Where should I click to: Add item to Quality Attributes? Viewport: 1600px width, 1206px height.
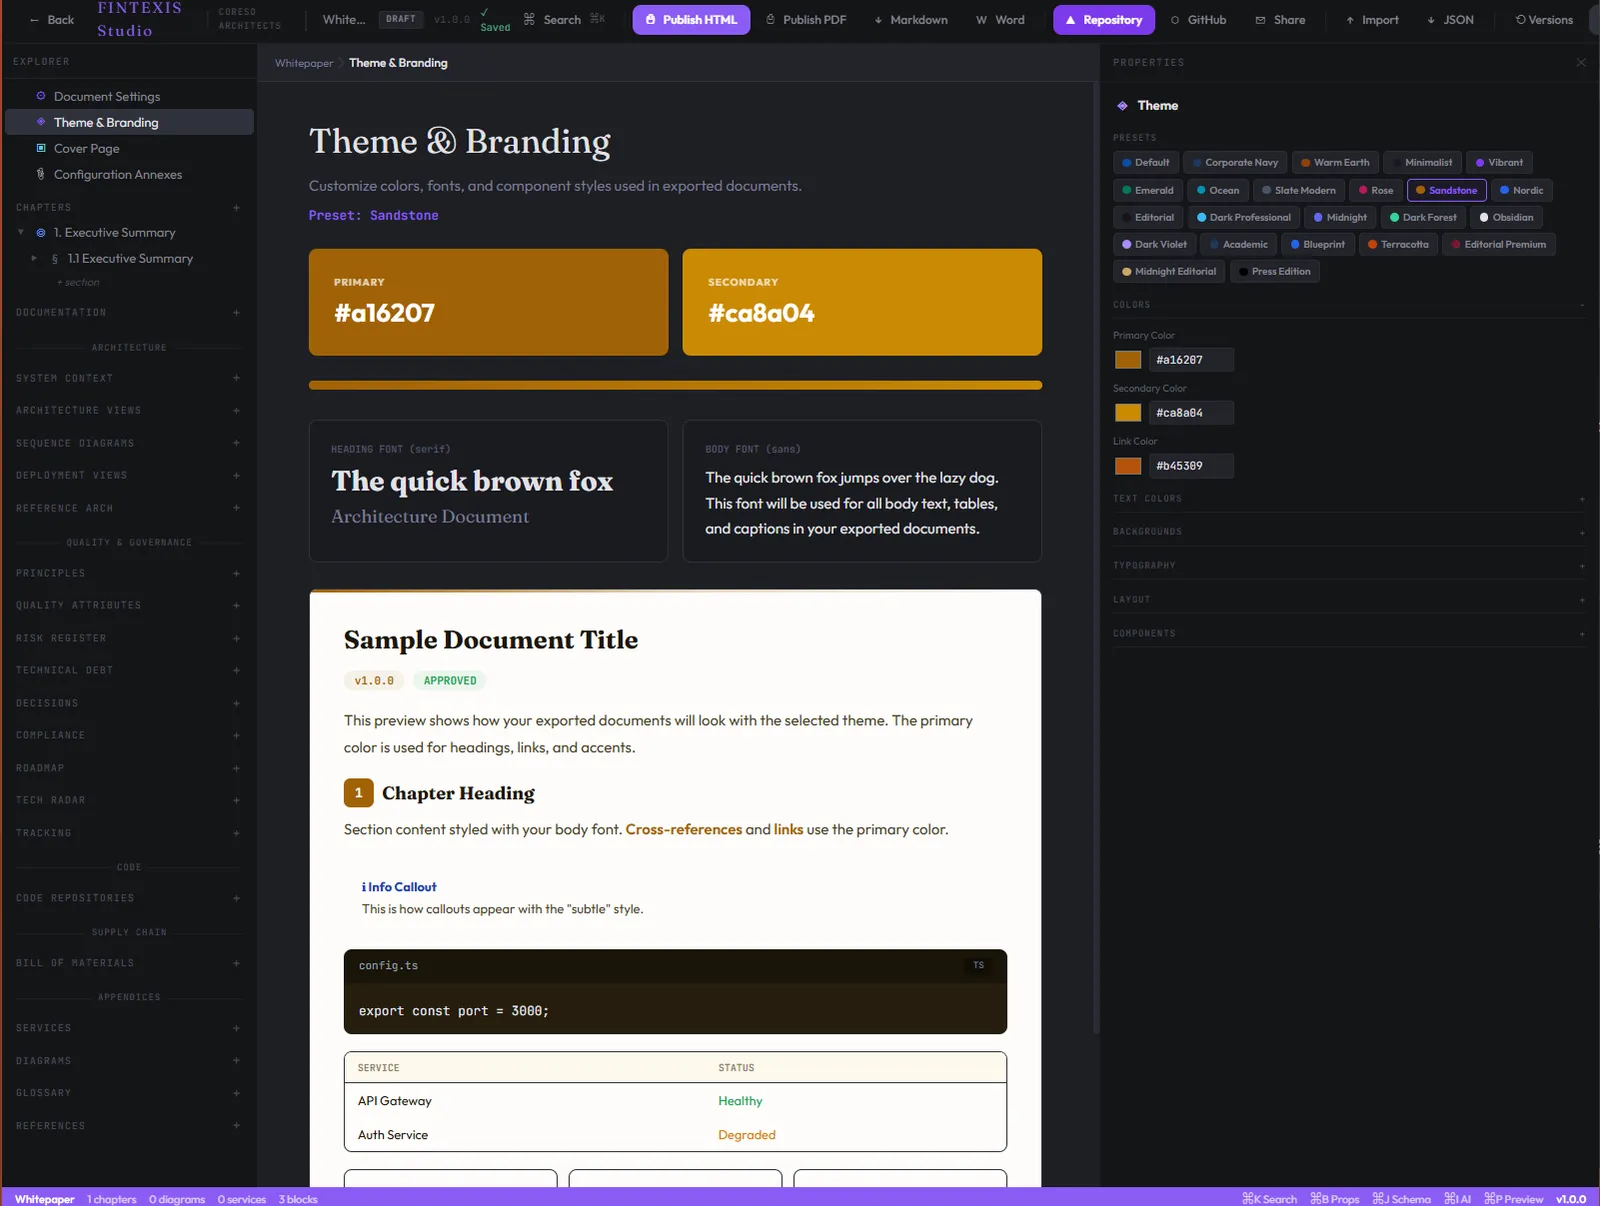[236, 606]
